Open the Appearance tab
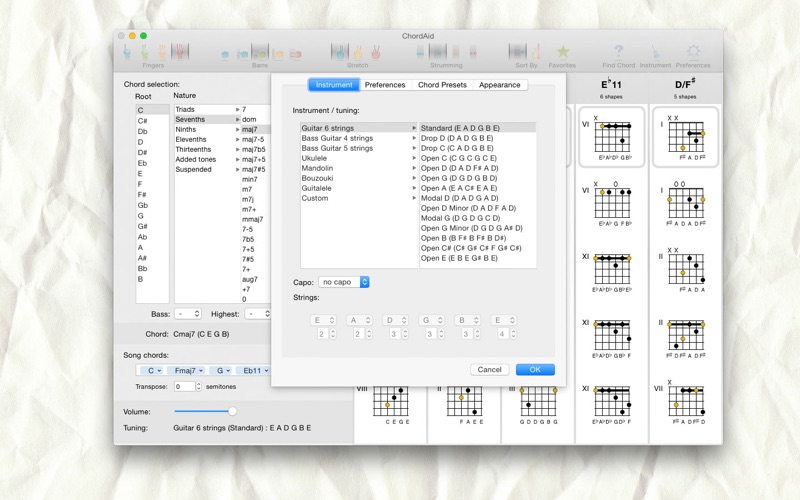The height and width of the screenshot is (500, 800). [499, 85]
